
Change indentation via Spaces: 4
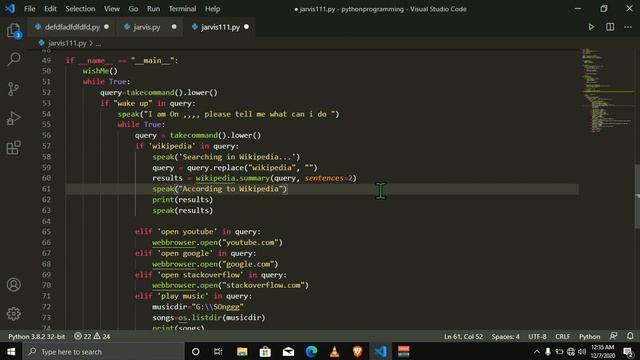(x=505, y=336)
